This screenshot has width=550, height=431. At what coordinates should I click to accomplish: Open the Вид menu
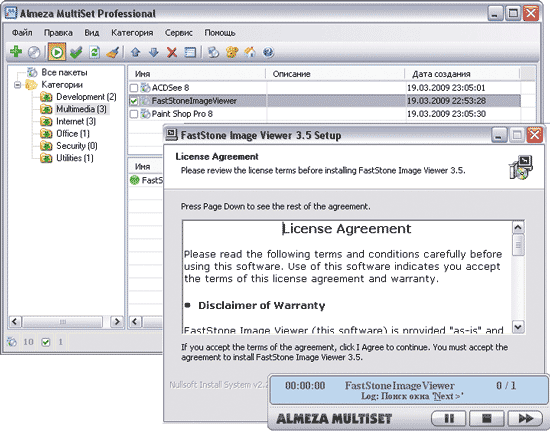[92, 33]
